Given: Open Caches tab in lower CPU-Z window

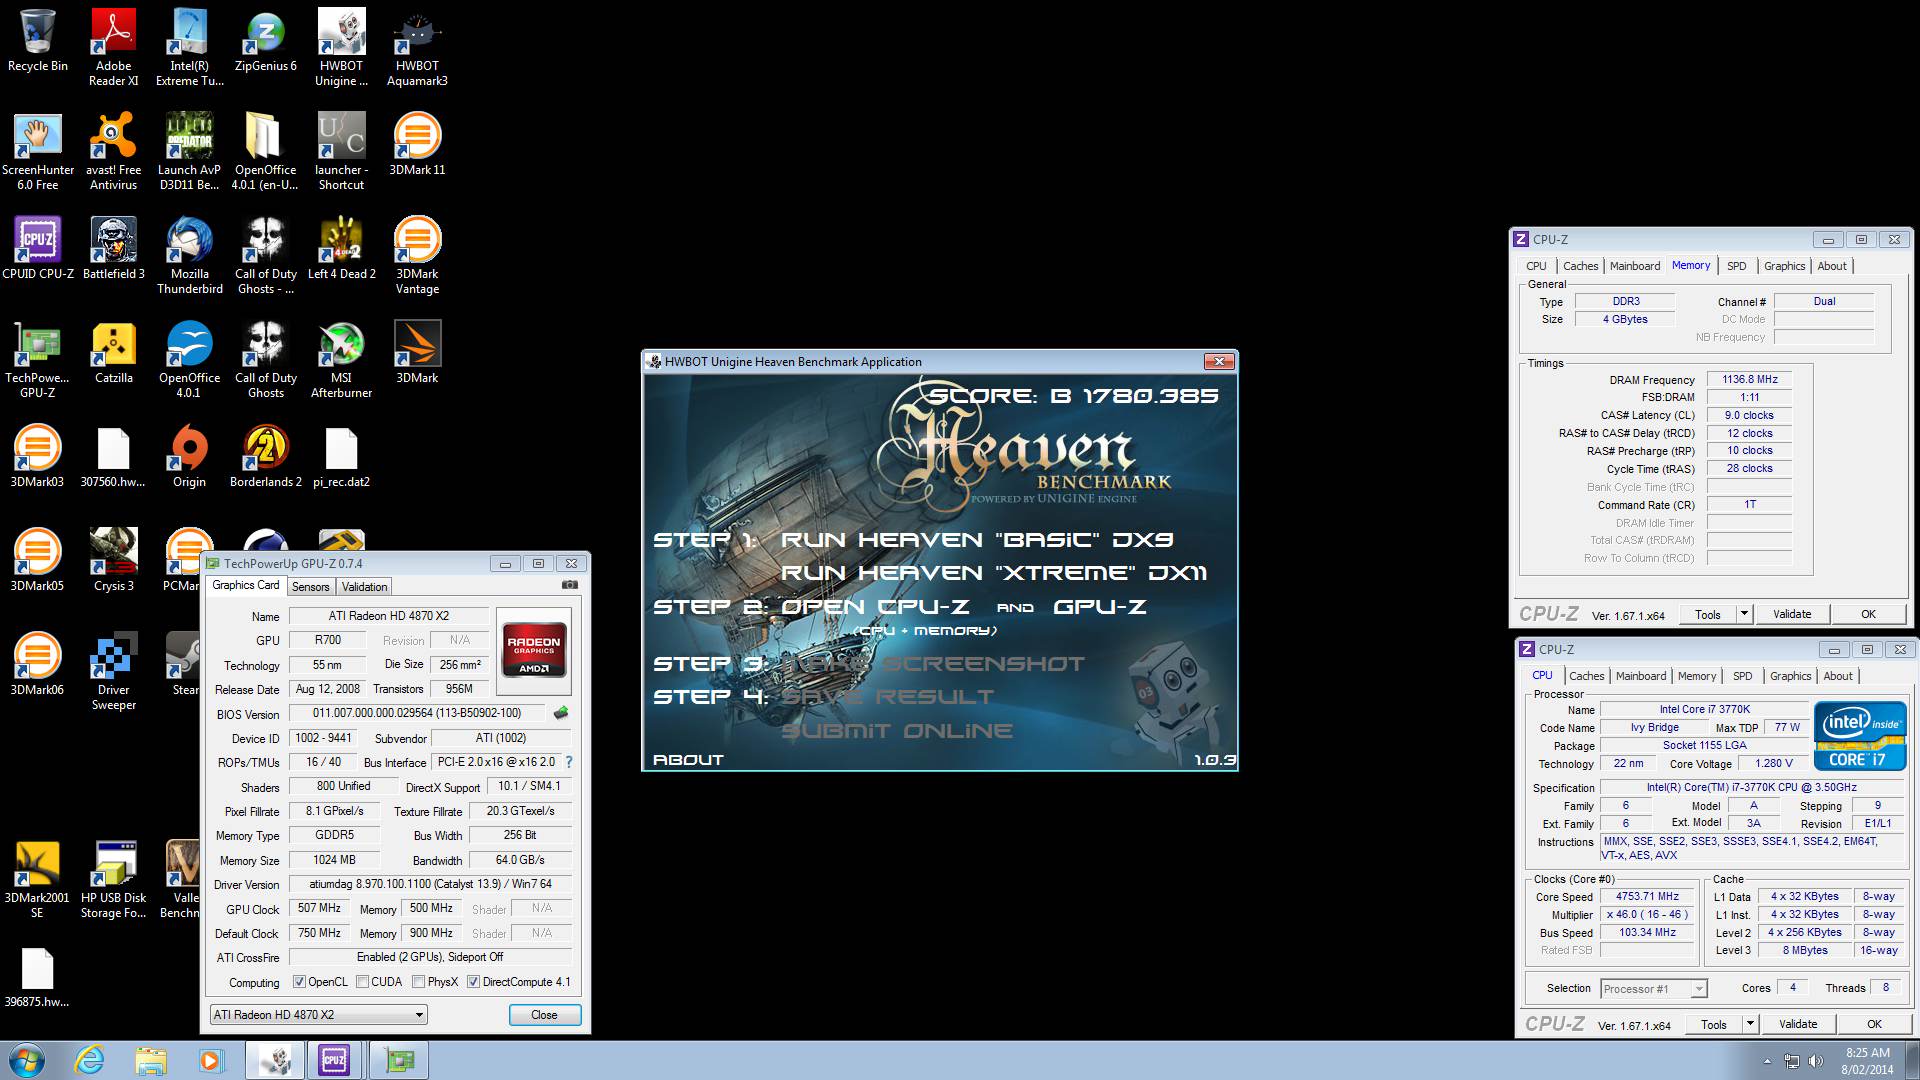Looking at the screenshot, I should 1586,676.
